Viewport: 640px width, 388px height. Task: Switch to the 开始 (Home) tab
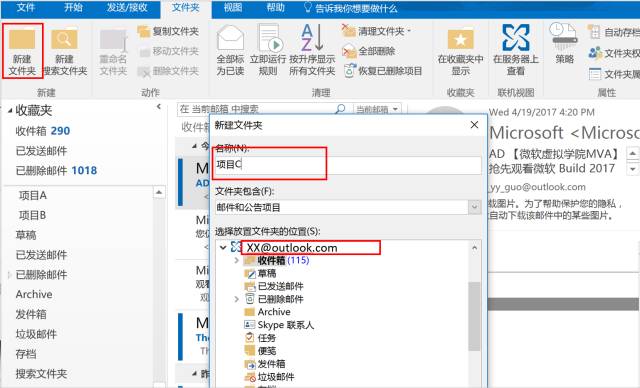[73, 7]
